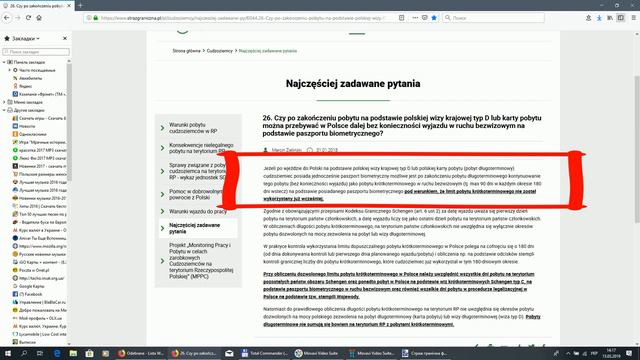
Task: Open the Выписки bookmark
Action: click(24, 342)
